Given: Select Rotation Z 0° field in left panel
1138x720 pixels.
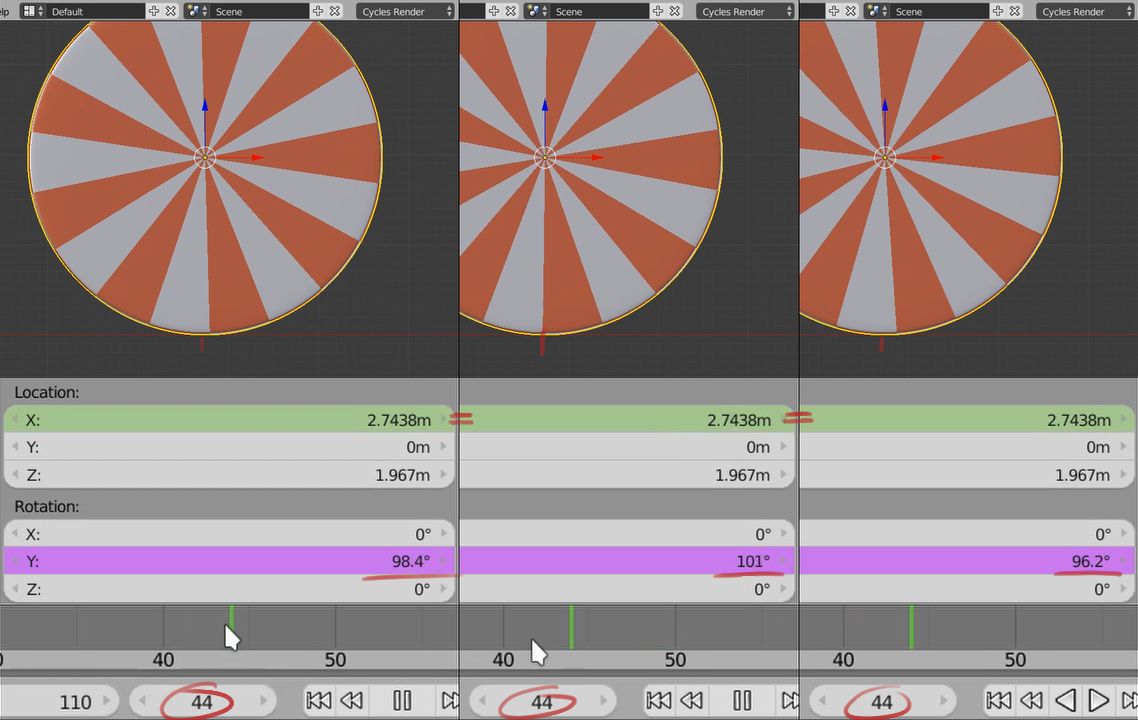Looking at the screenshot, I should pyautogui.click(x=229, y=589).
